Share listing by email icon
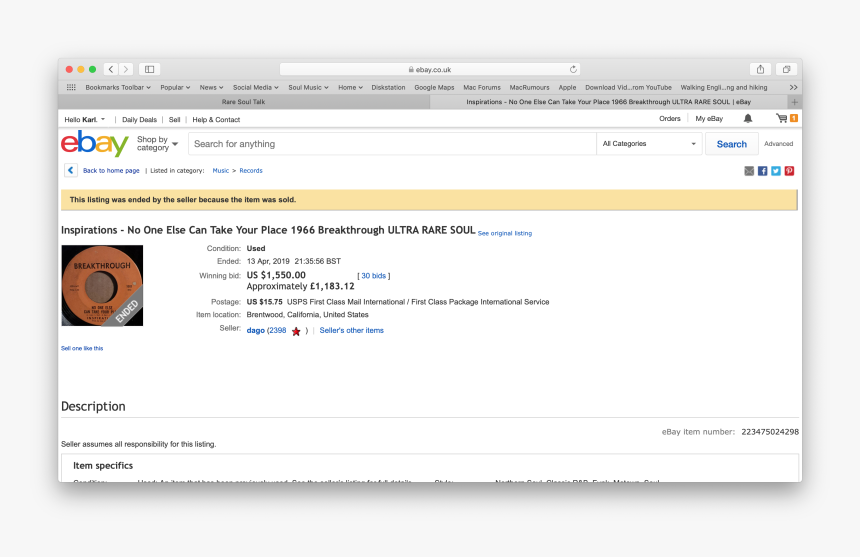This screenshot has width=860, height=557. click(749, 171)
